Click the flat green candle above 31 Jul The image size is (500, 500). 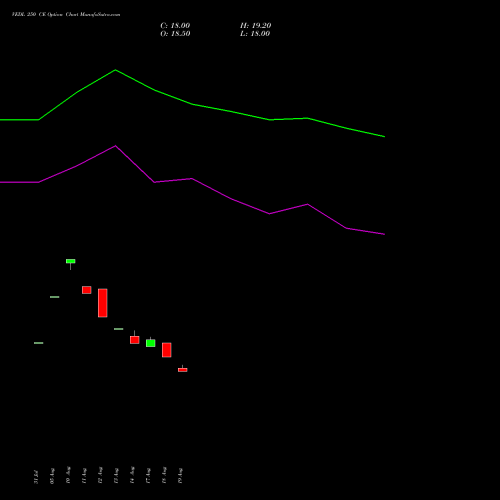click(x=39, y=343)
